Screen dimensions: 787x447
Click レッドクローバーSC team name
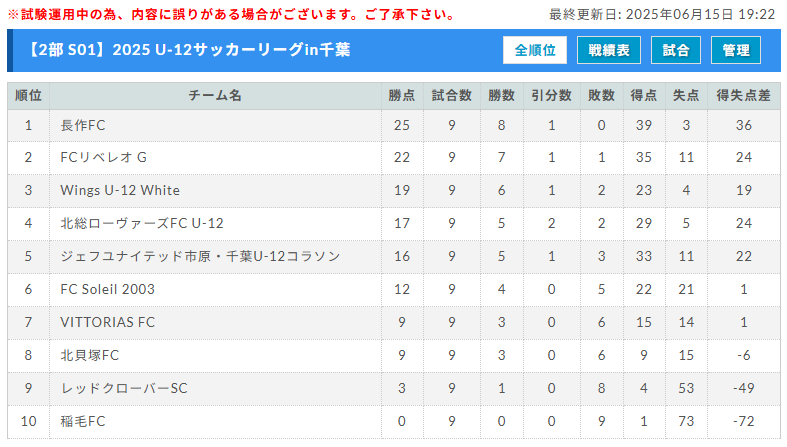(124, 388)
